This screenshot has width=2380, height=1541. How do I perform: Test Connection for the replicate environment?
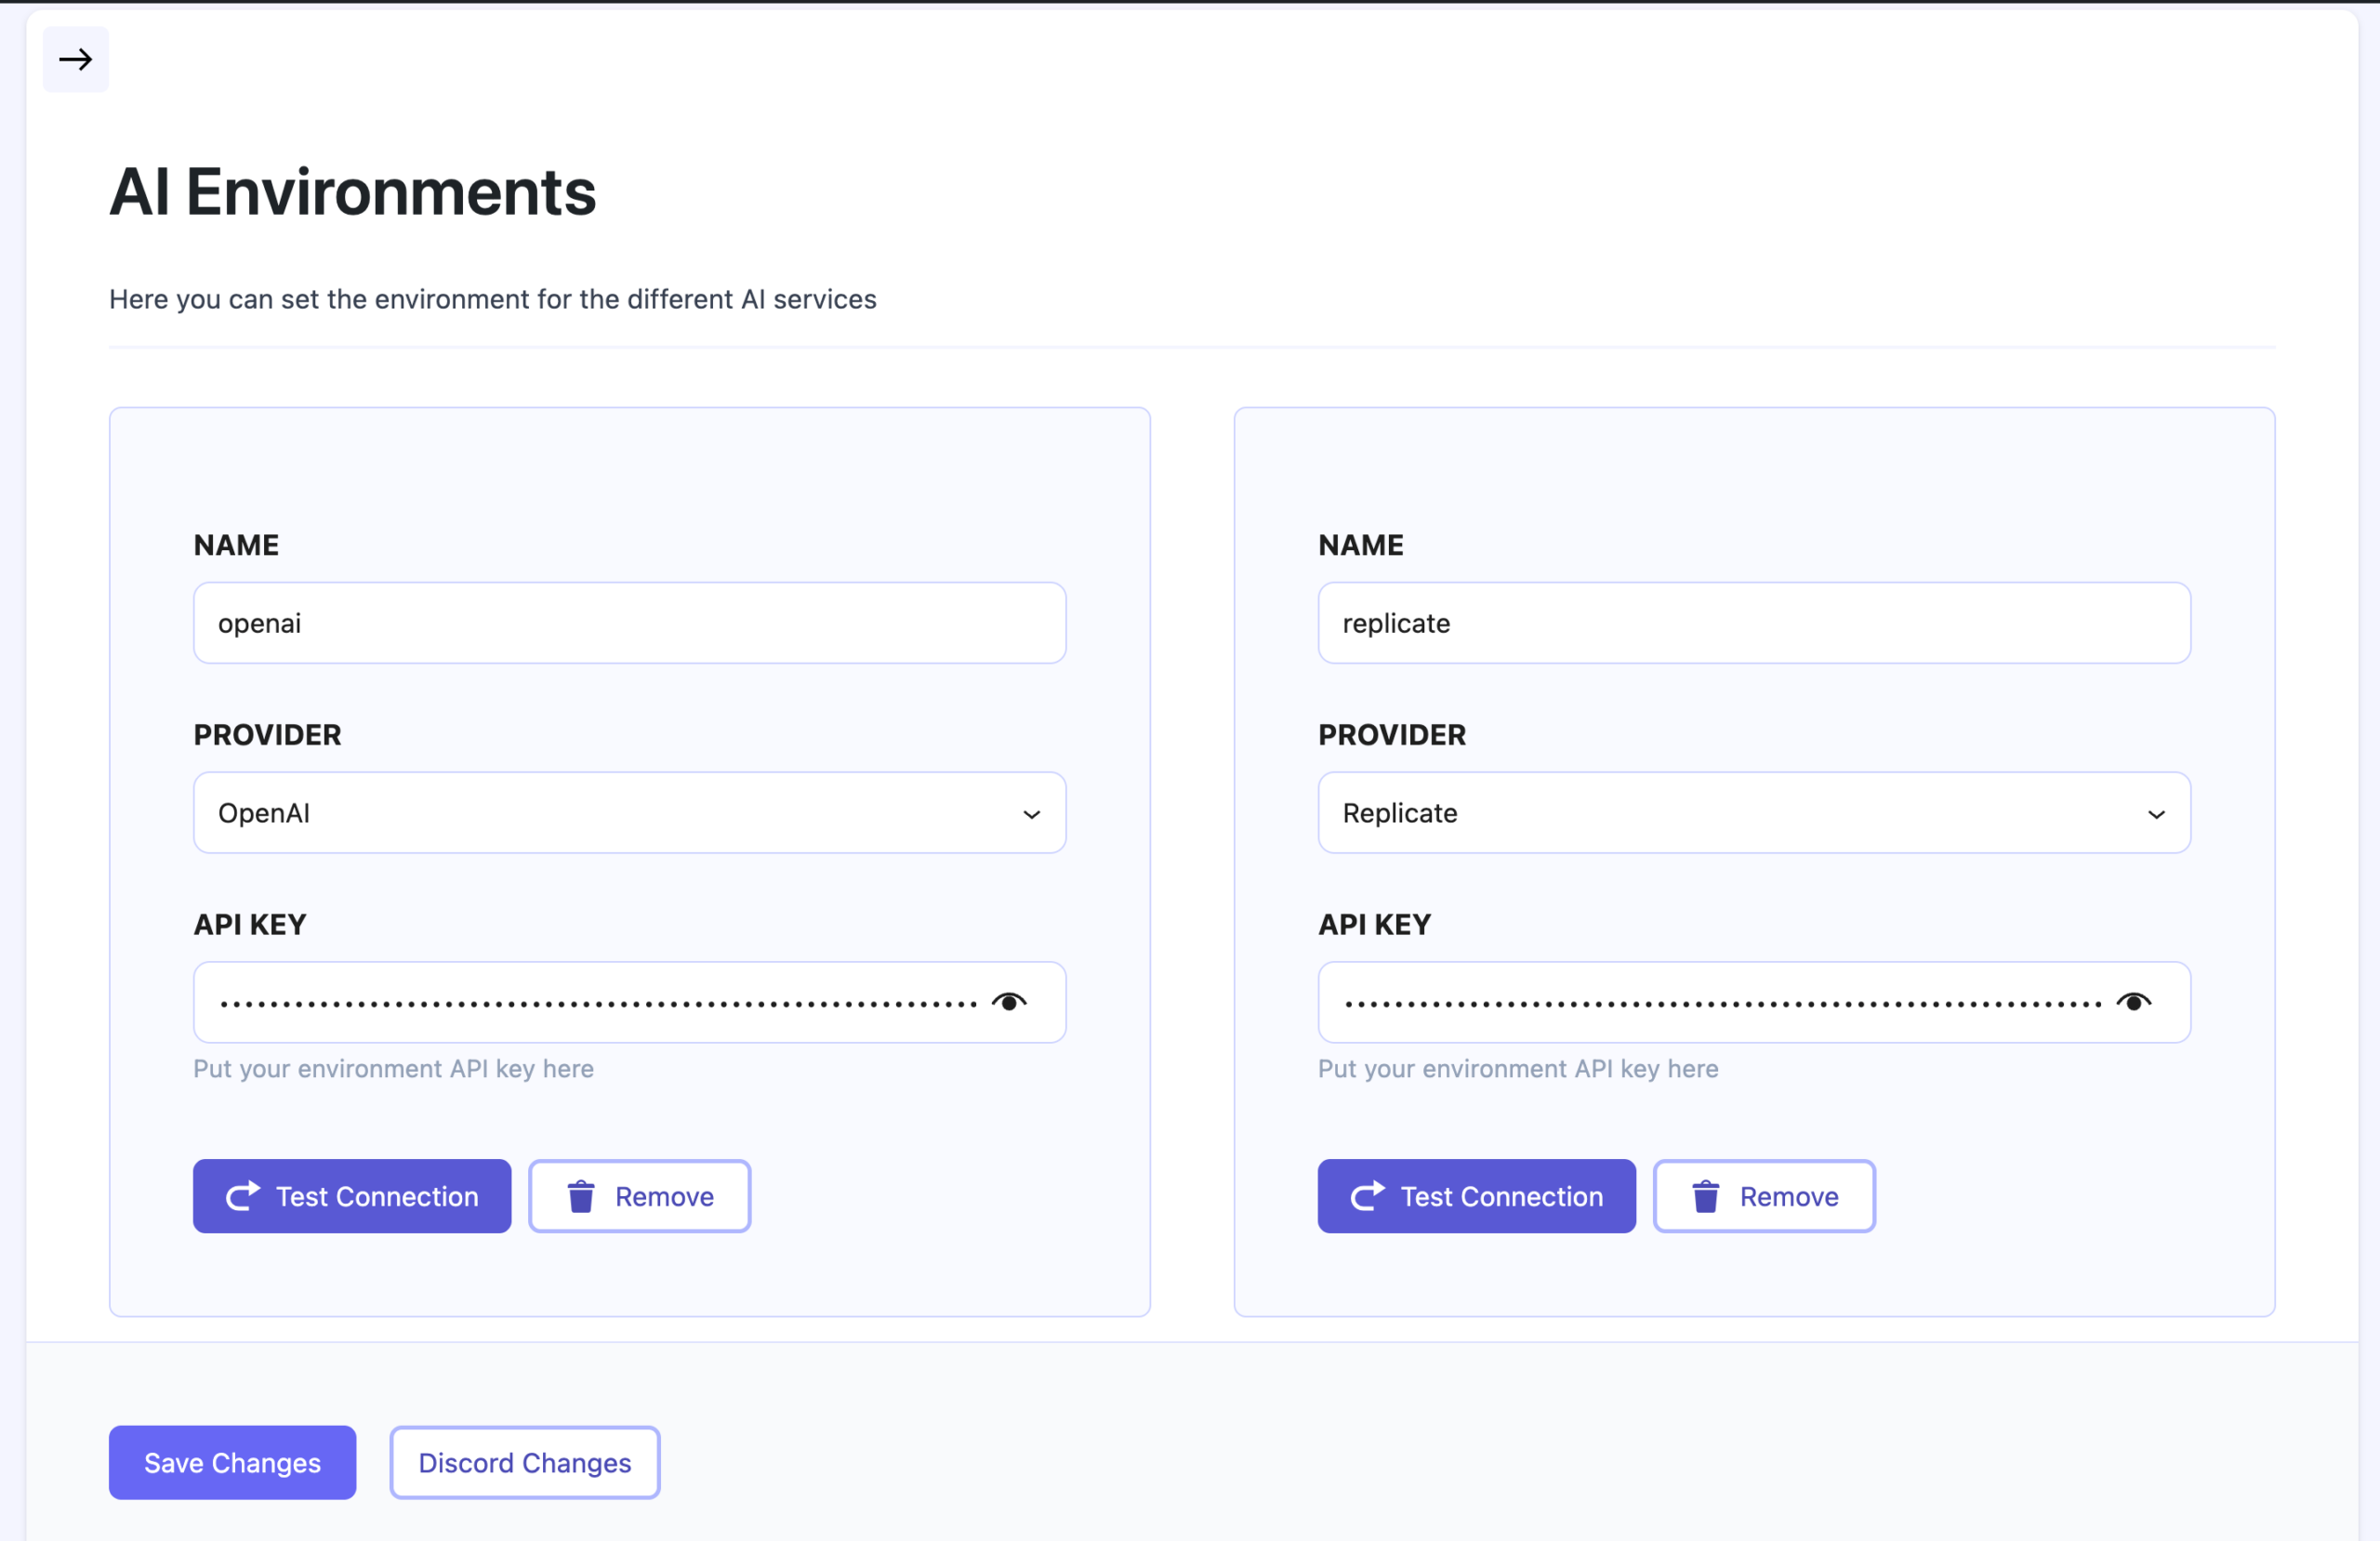[1476, 1196]
